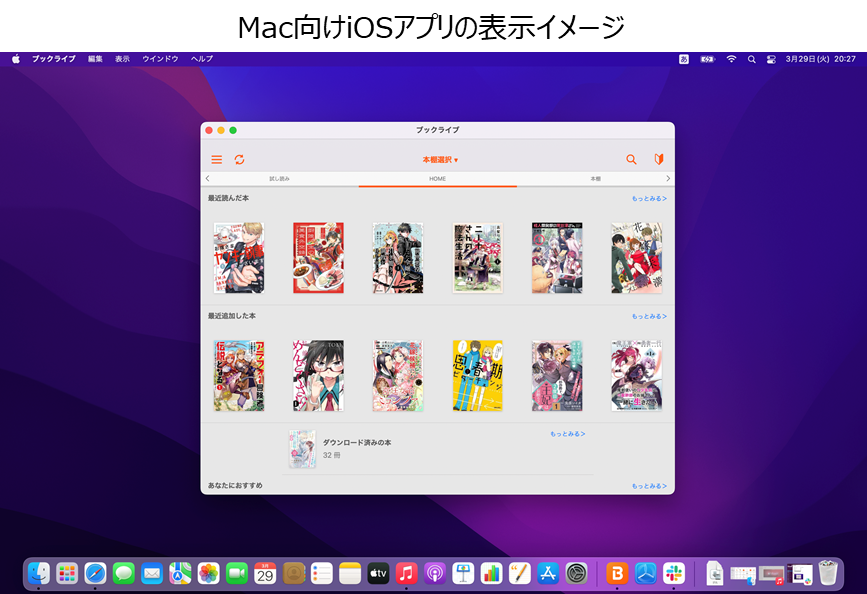Open the Trash in the Dock

point(828,572)
